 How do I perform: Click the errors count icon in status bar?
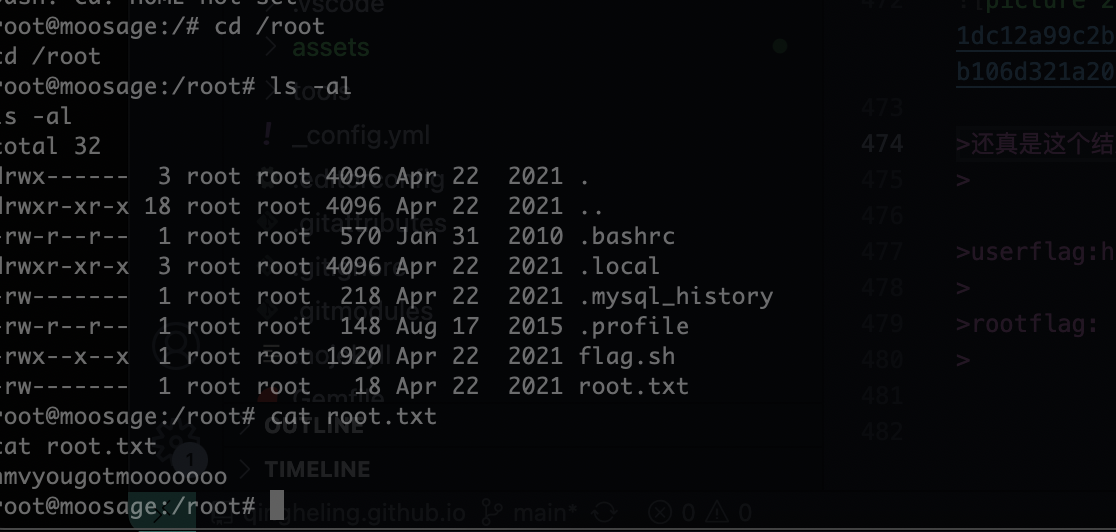coord(660,513)
